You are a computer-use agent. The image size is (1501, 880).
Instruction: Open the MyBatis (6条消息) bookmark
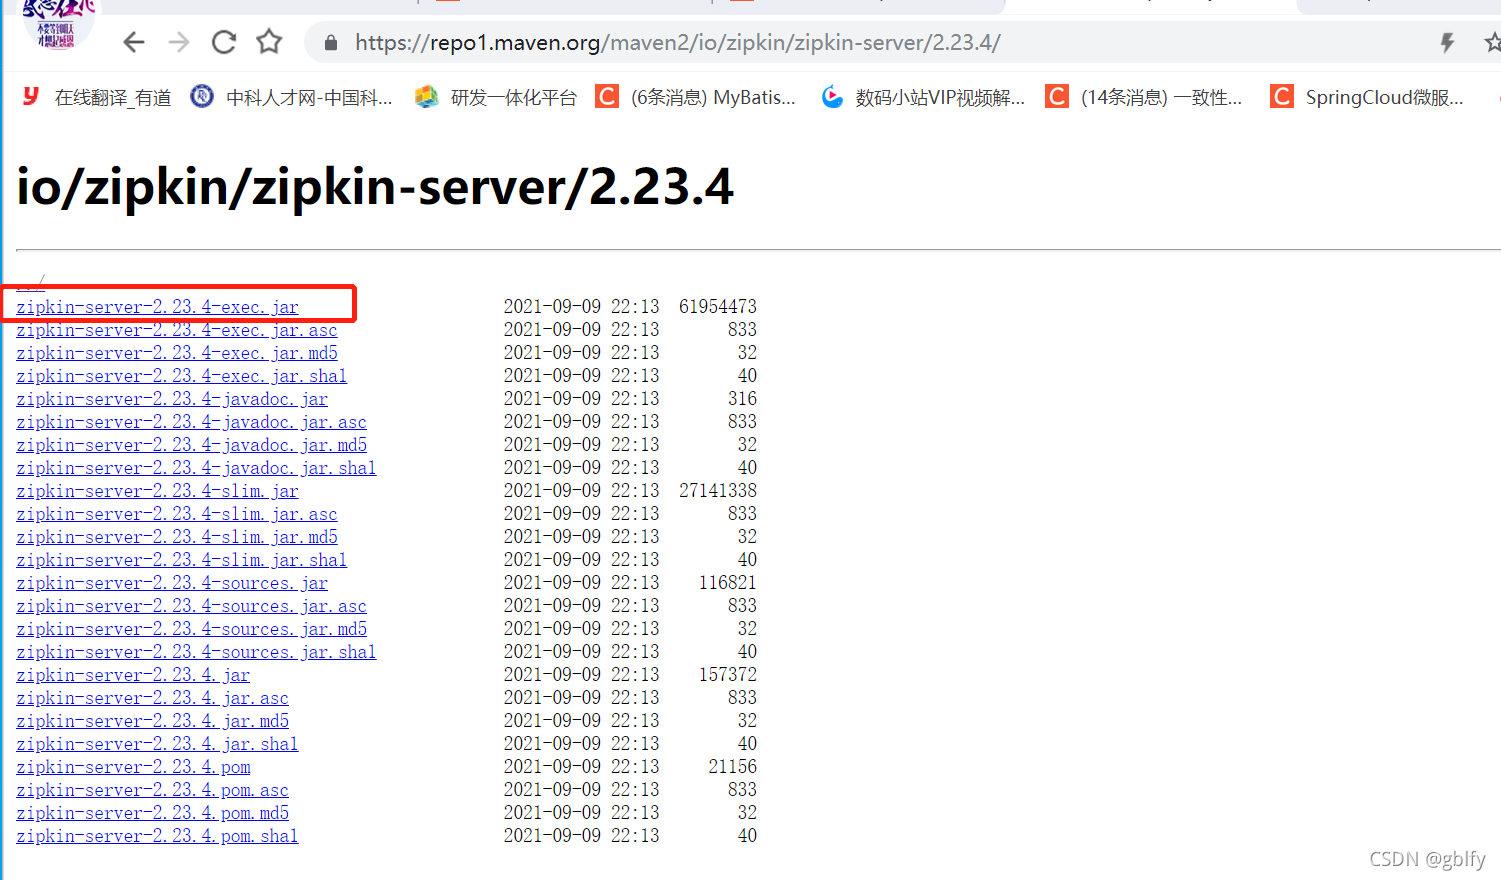pyautogui.click(x=696, y=97)
